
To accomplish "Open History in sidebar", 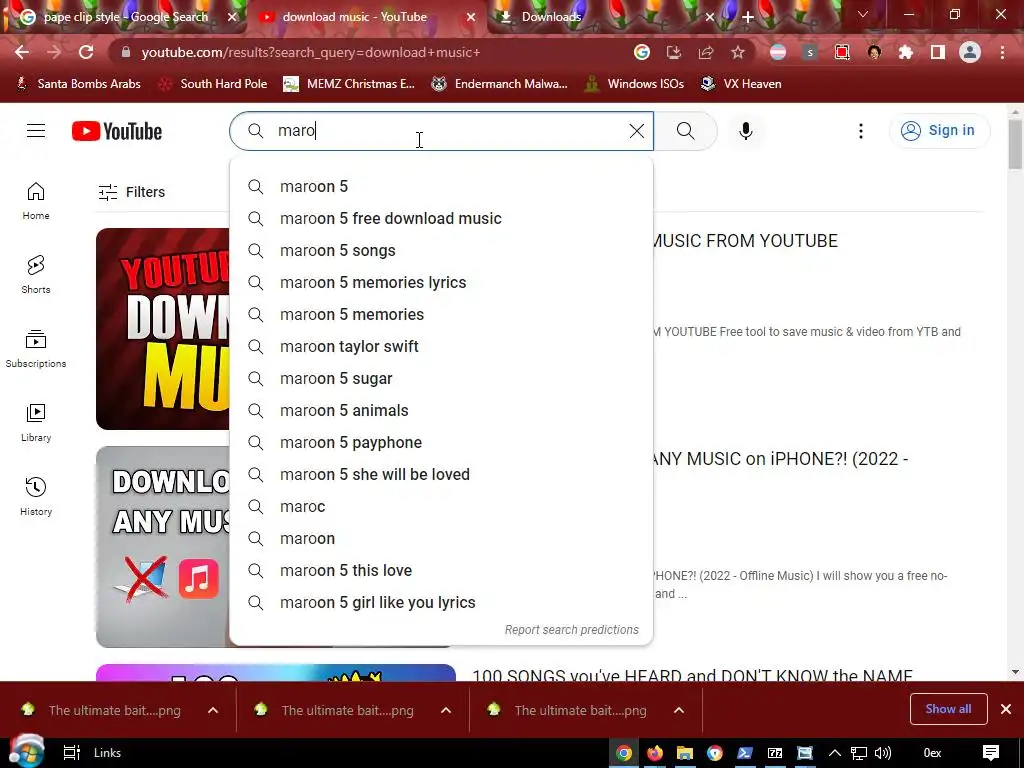I will [36, 497].
